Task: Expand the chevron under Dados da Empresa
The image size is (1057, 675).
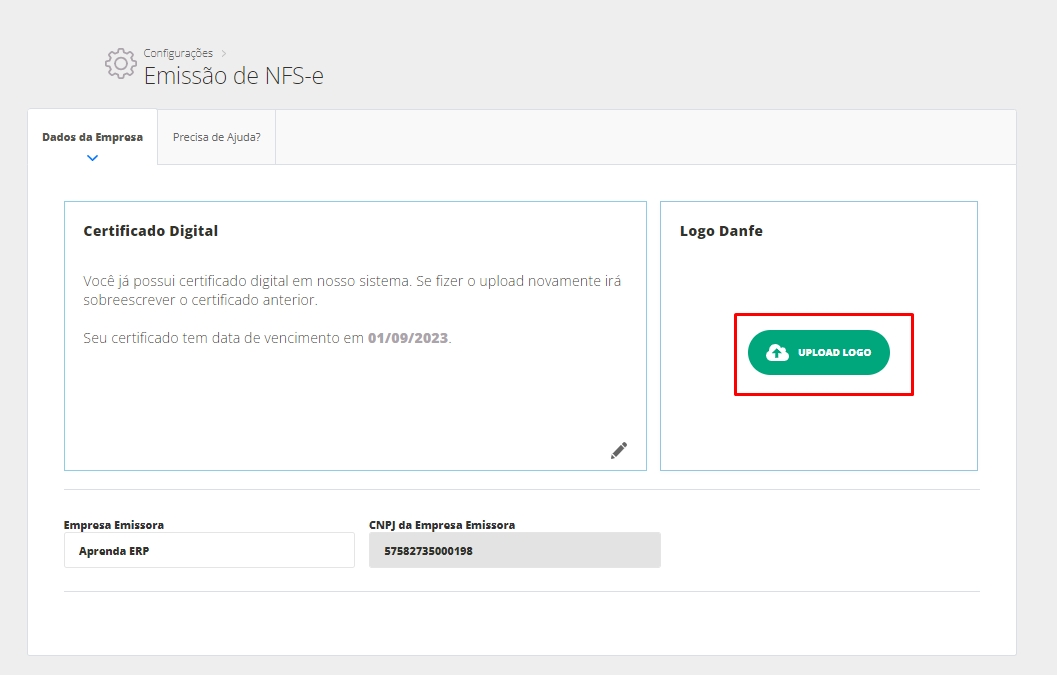Action: pos(92,157)
